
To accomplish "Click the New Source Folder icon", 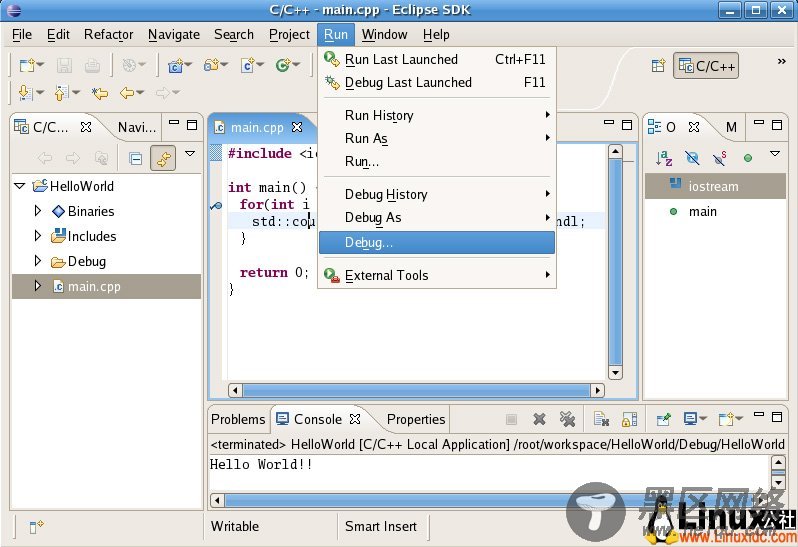I will click(211, 65).
